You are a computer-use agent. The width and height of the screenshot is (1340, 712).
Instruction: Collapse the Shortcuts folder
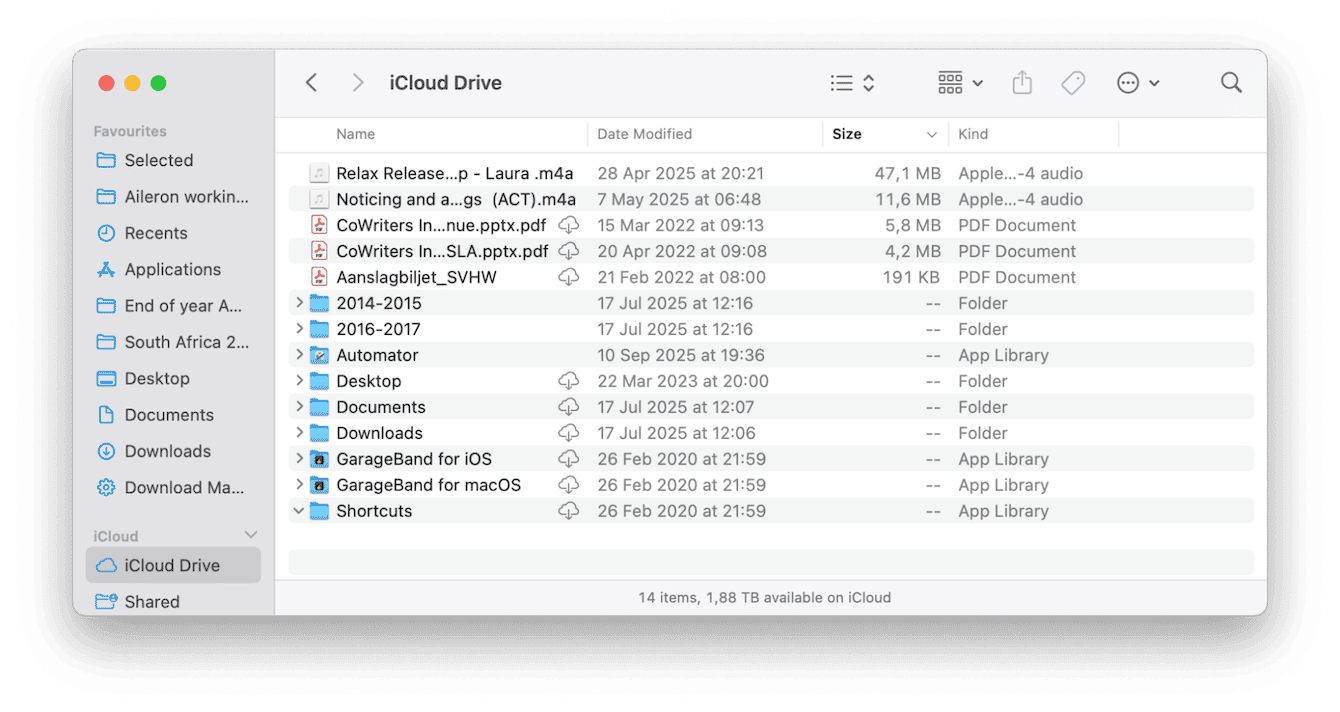click(x=298, y=511)
